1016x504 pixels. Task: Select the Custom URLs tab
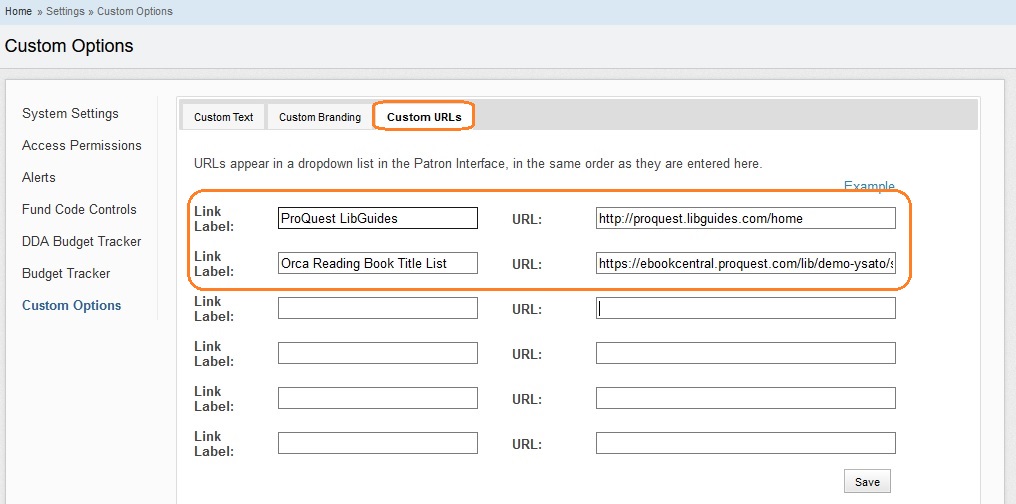coord(424,117)
